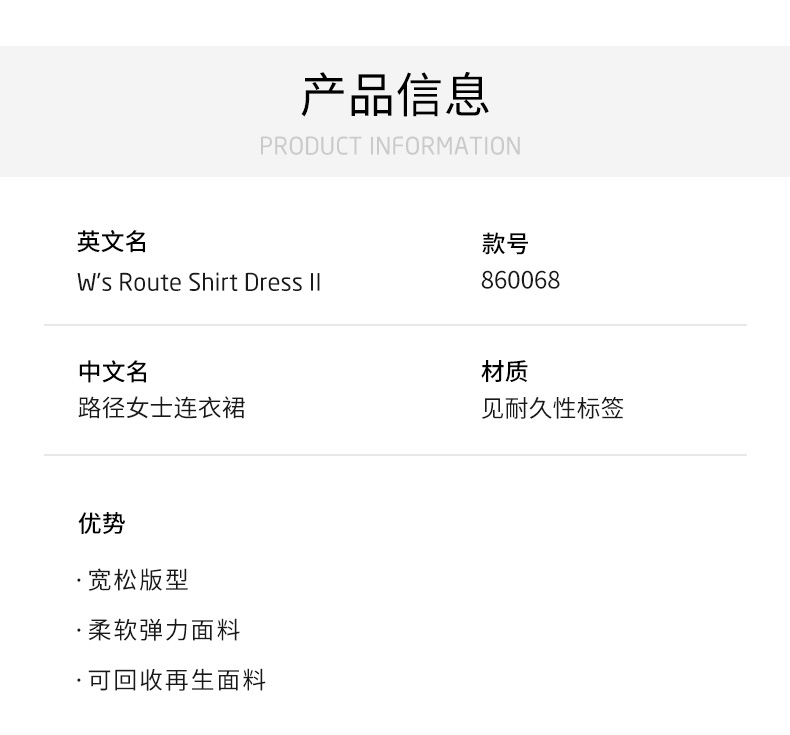Select the 款号 label

(x=504, y=244)
